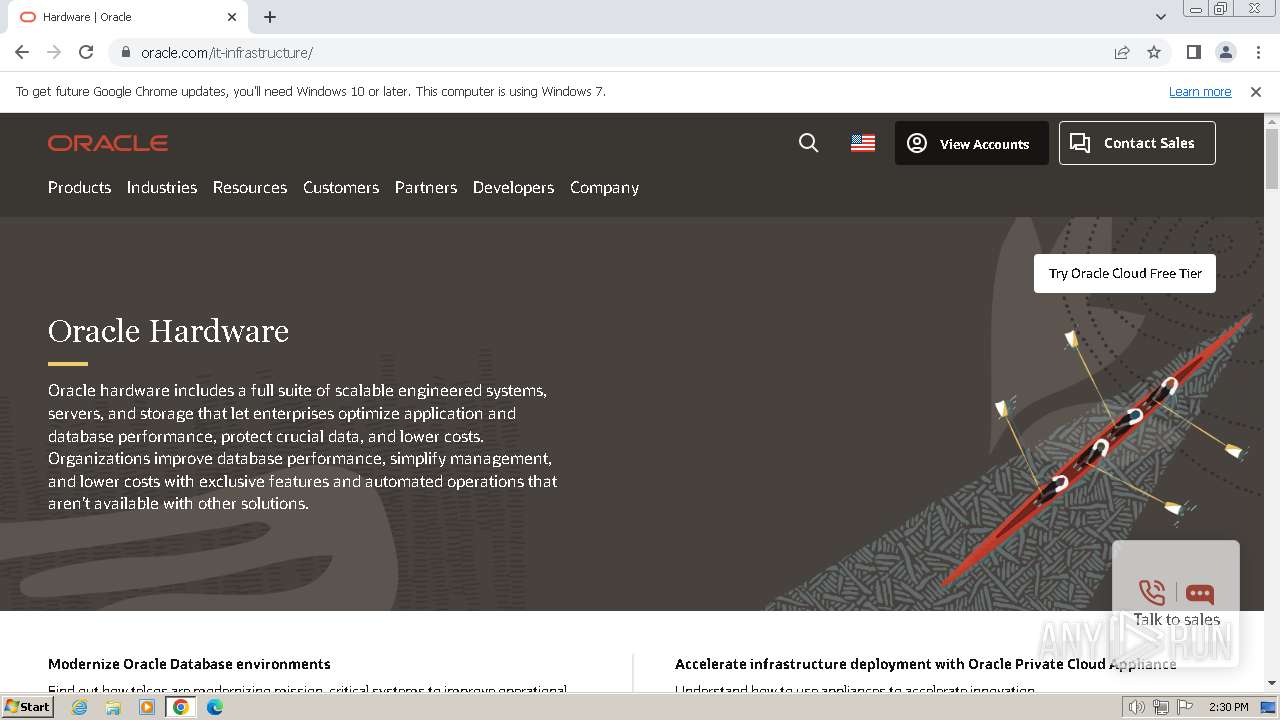Open the Company menu
This screenshot has height=720, width=1280.
tap(604, 187)
